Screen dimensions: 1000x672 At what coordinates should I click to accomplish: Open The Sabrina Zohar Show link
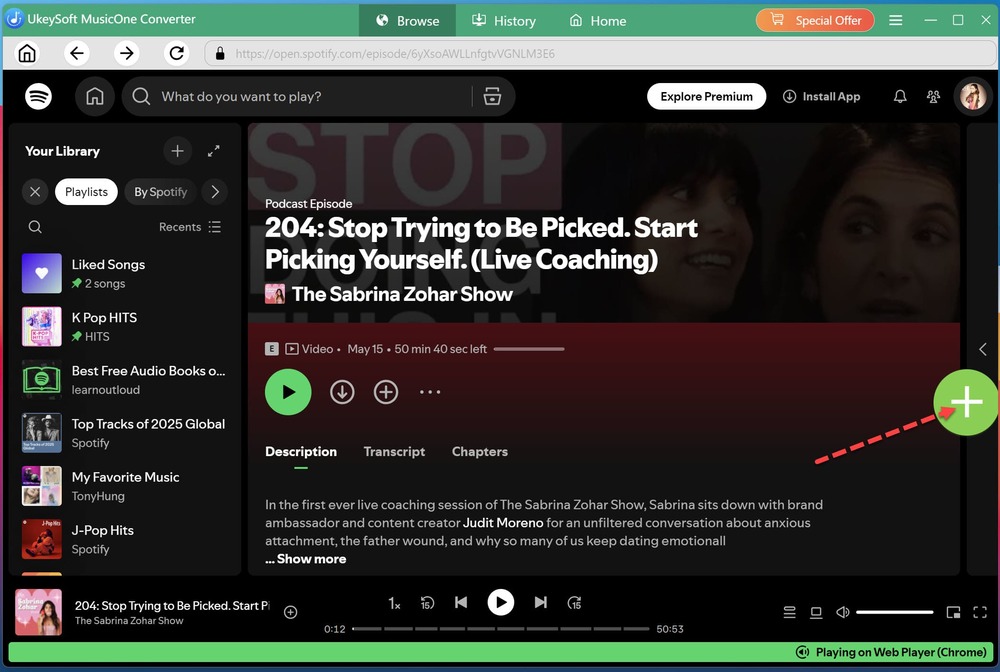402,294
